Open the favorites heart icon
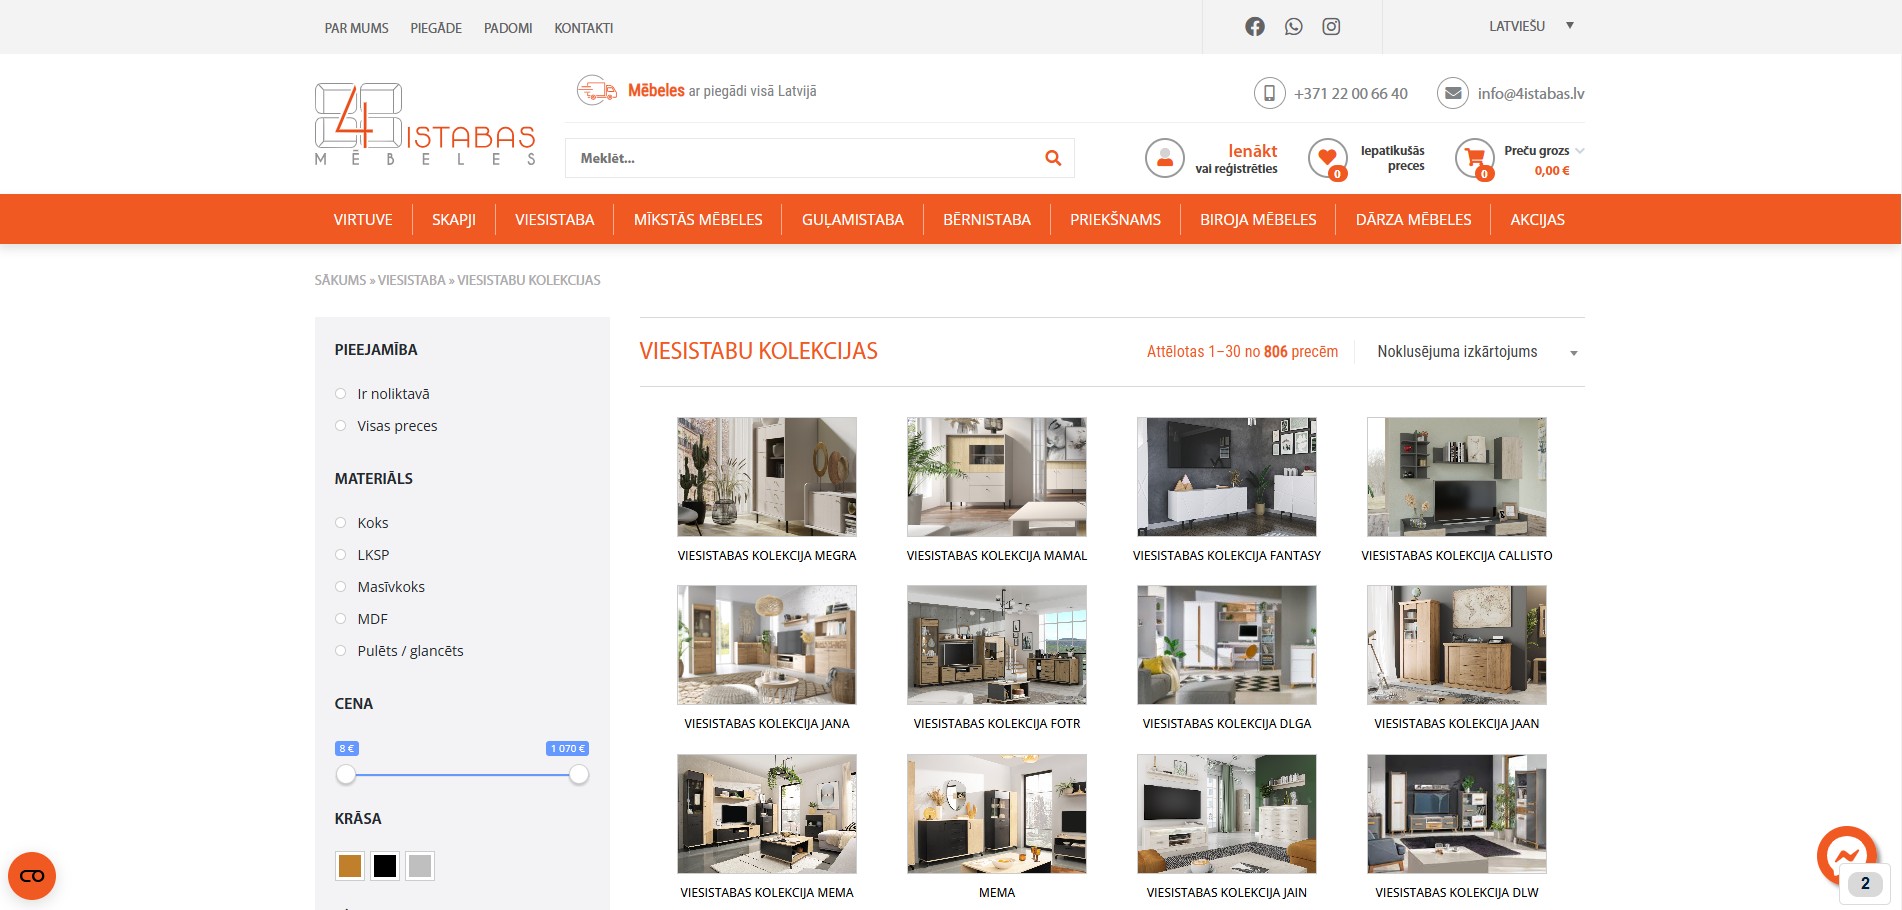Screen dimensions: 1902x910 point(1327,157)
